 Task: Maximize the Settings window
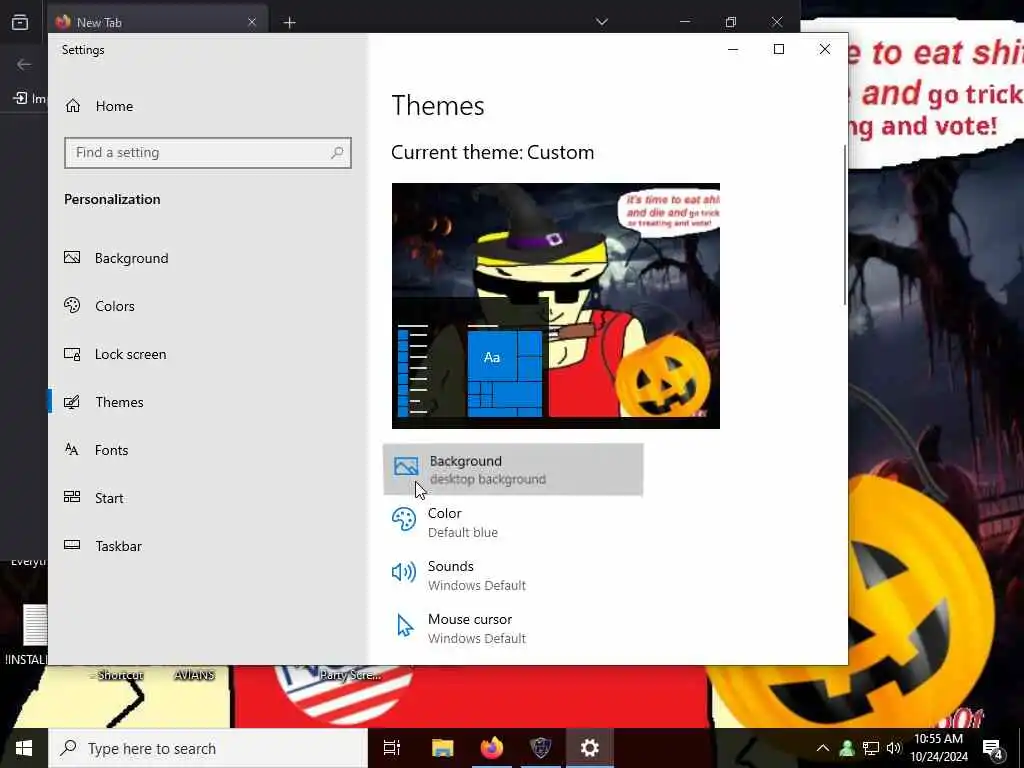[x=778, y=49]
